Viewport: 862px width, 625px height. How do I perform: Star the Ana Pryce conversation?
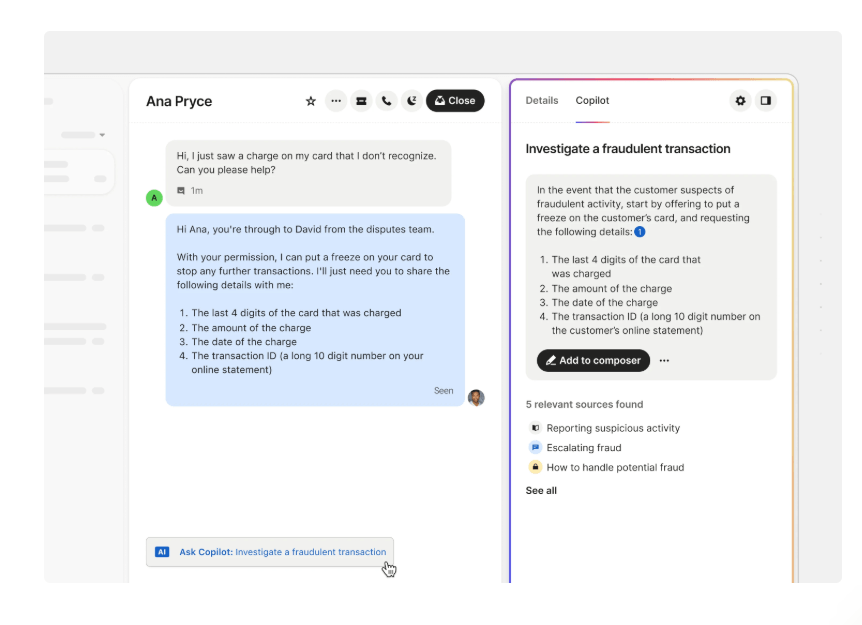pyautogui.click(x=310, y=101)
